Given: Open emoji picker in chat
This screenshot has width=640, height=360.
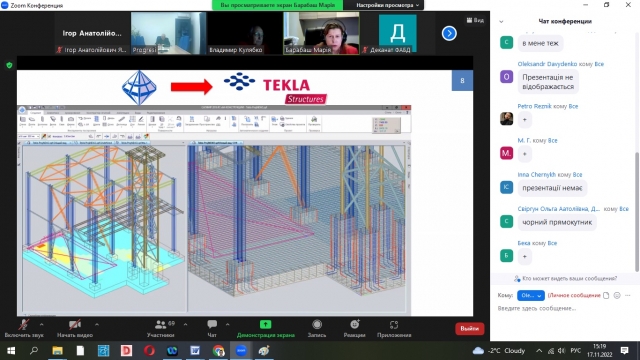Looking at the screenshot, I should tap(617, 295).
